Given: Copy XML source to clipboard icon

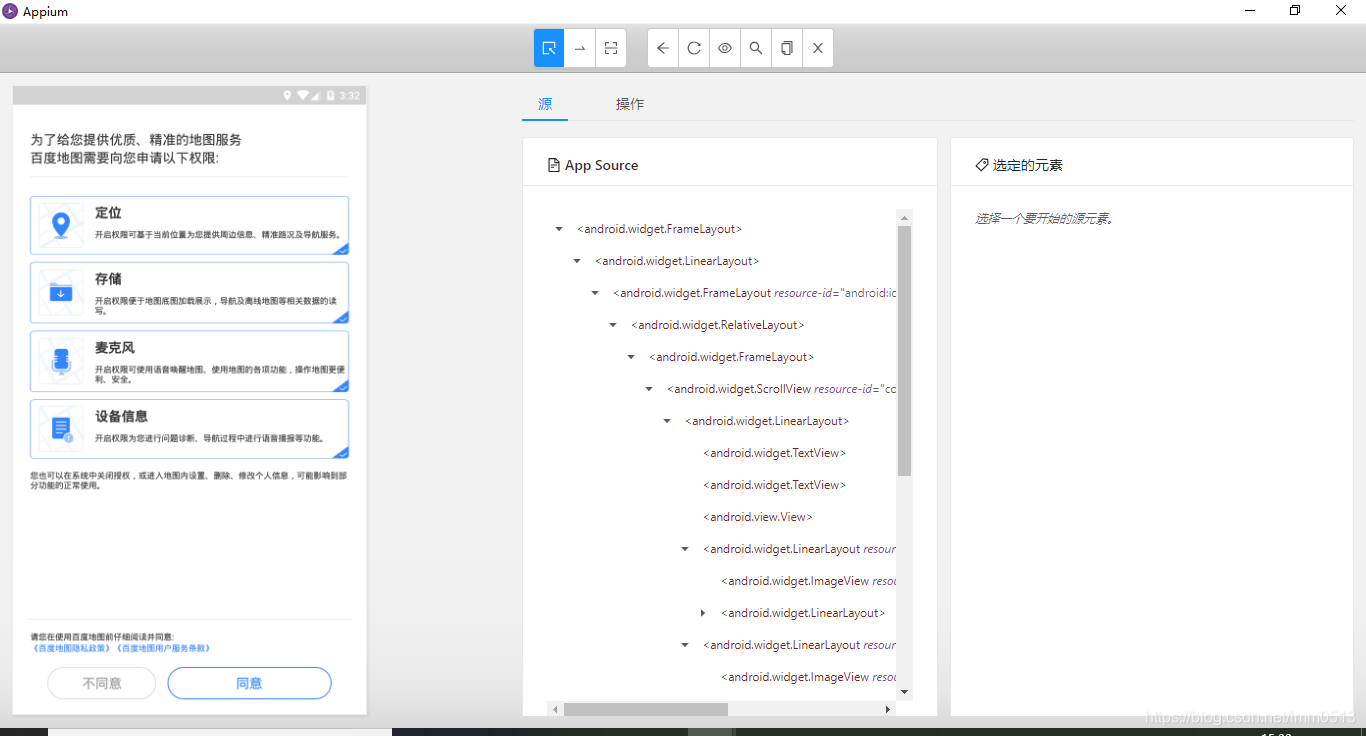Looking at the screenshot, I should 787,48.
